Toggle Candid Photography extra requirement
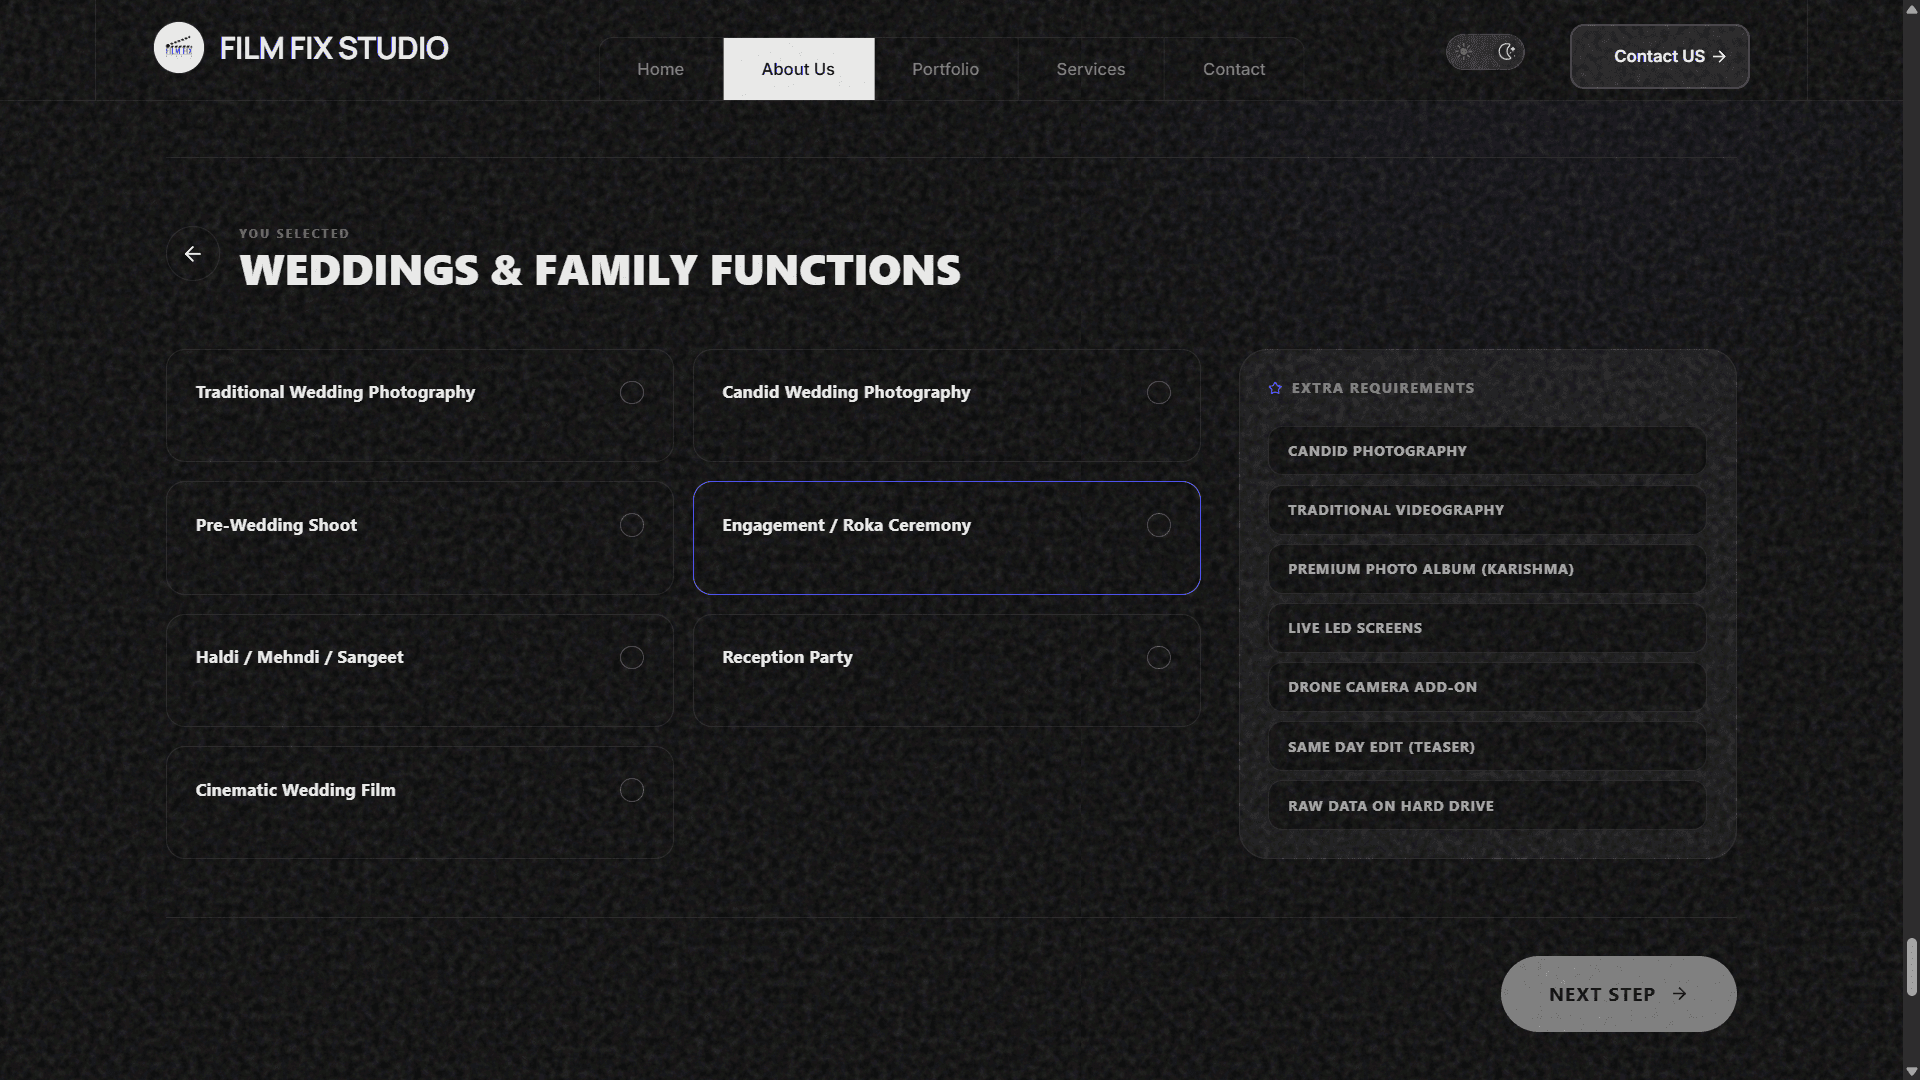This screenshot has width=1920, height=1080. point(1486,451)
